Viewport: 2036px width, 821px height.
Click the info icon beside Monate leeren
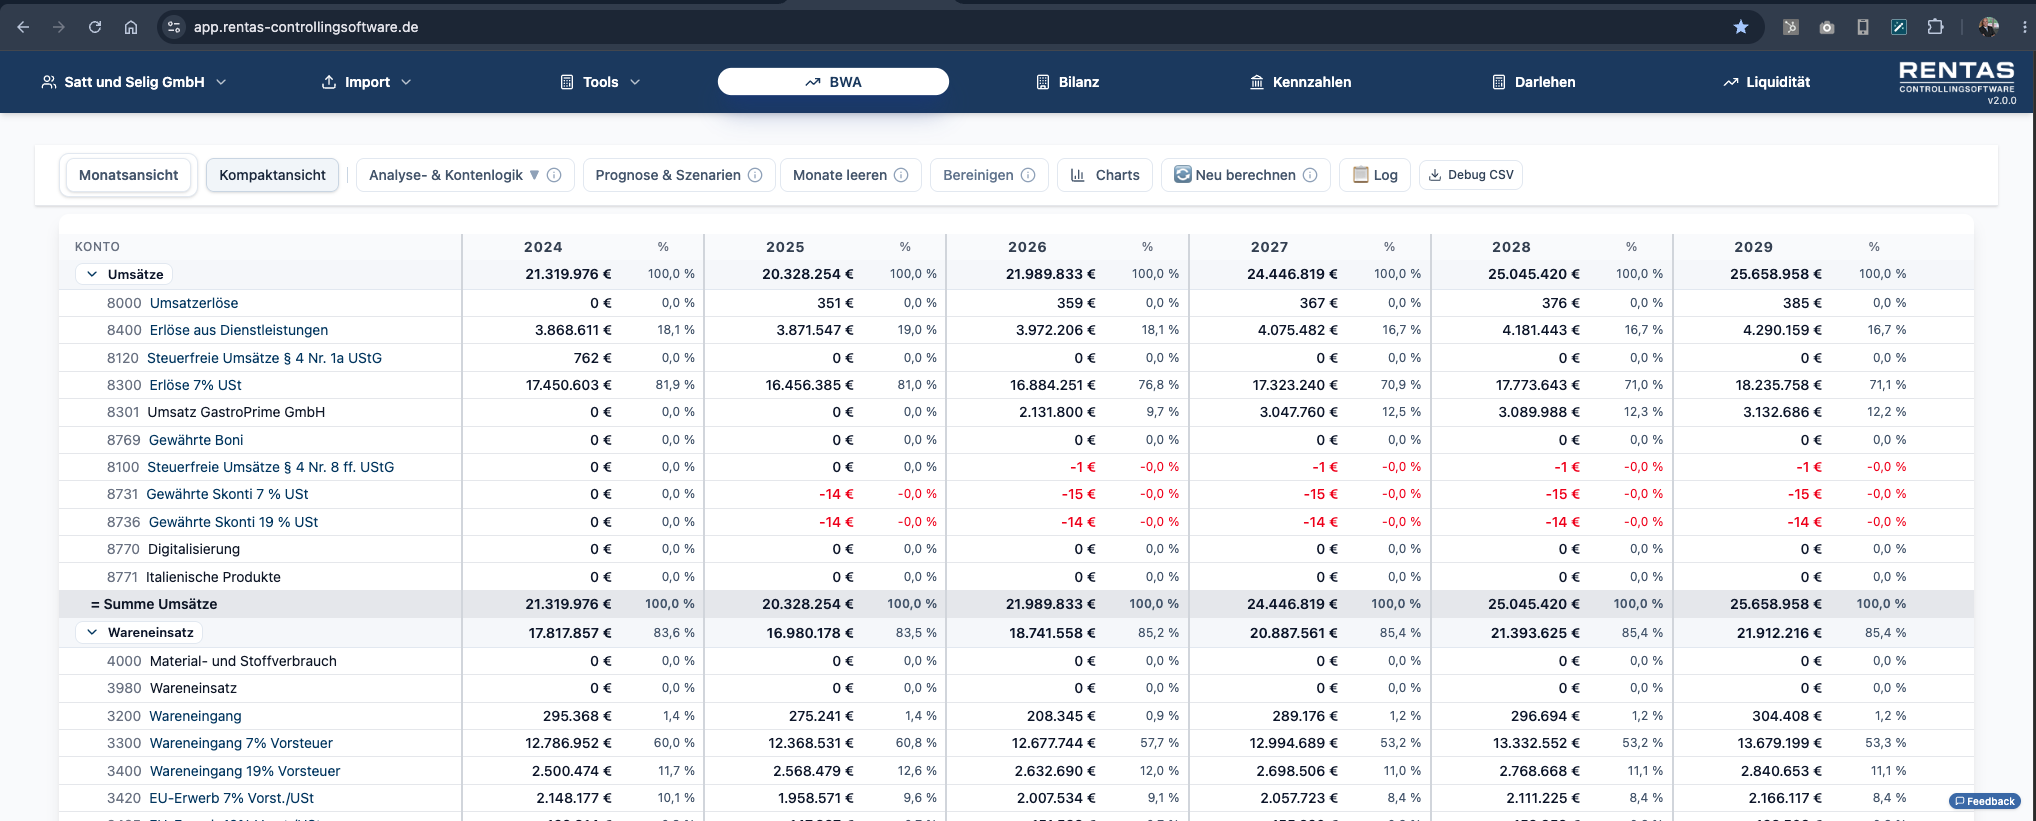point(901,175)
